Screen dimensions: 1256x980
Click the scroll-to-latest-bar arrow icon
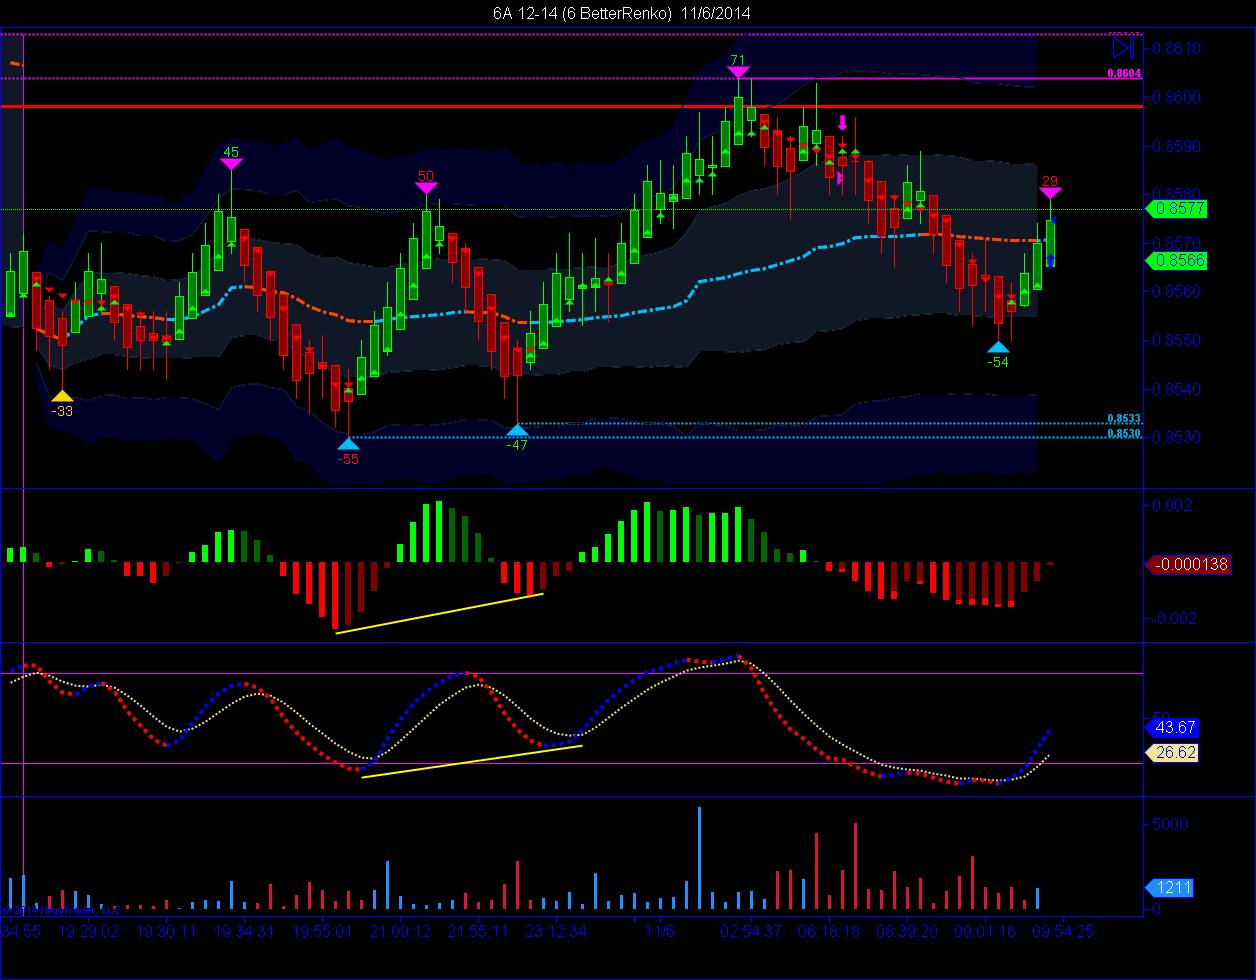coord(1123,46)
